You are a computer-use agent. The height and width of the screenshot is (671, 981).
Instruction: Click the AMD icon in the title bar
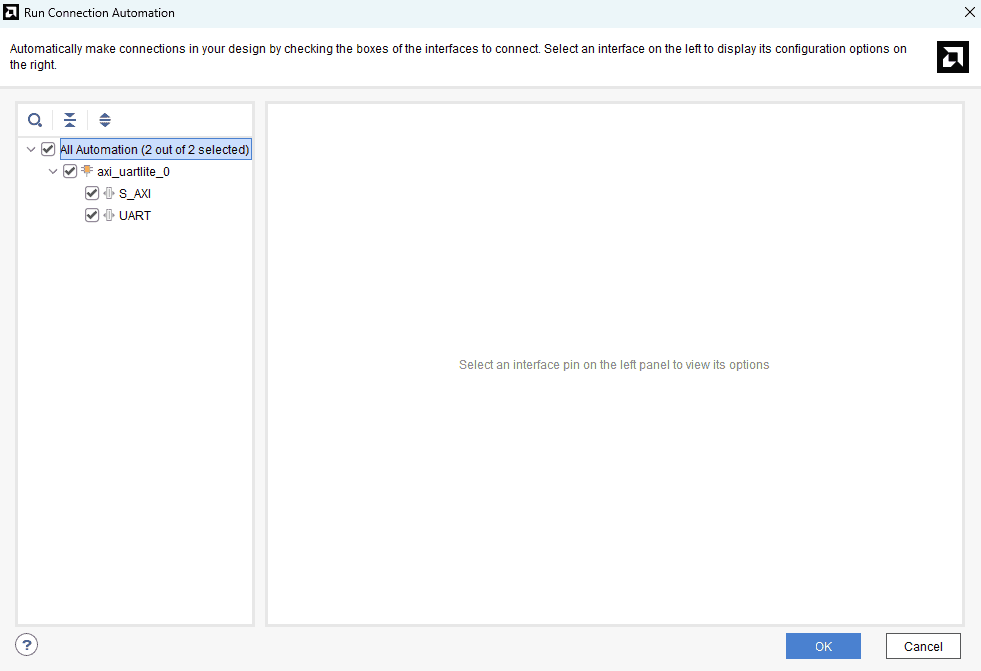12,12
